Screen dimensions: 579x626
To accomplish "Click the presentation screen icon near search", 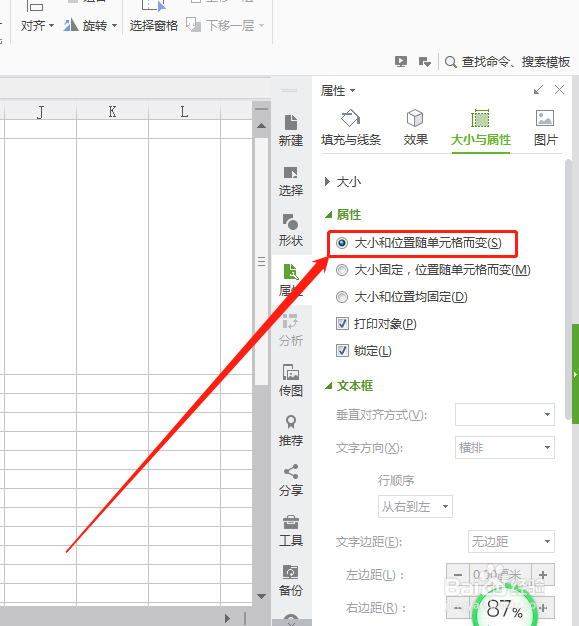I will coord(401,61).
